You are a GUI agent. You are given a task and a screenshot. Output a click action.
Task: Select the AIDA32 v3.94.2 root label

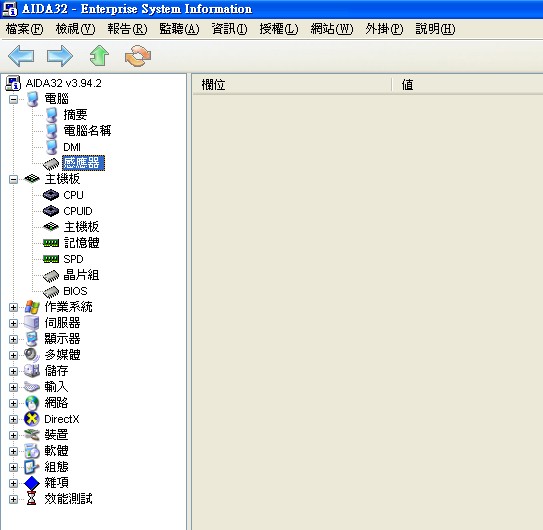coord(64,83)
